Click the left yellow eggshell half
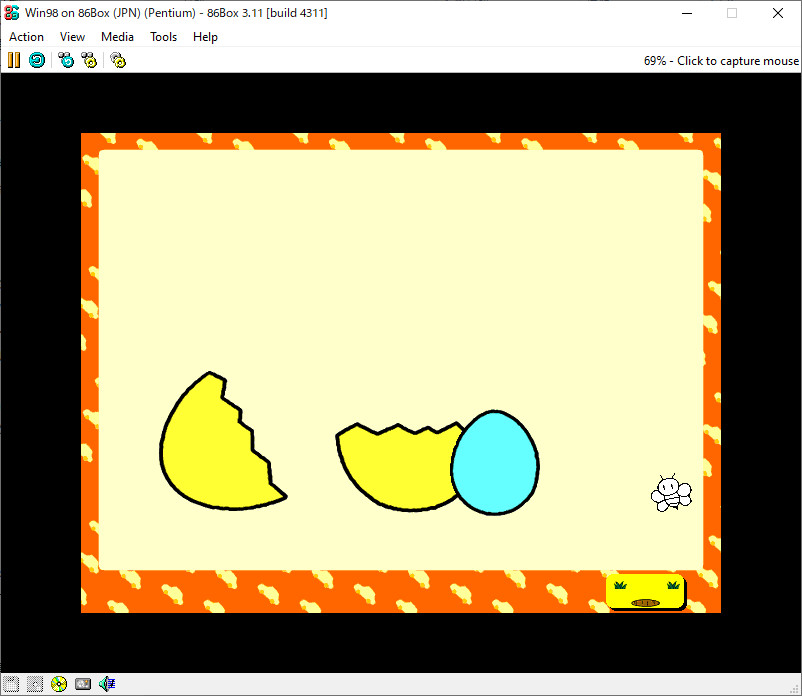Viewport: 802px width, 696px height. [x=217, y=450]
